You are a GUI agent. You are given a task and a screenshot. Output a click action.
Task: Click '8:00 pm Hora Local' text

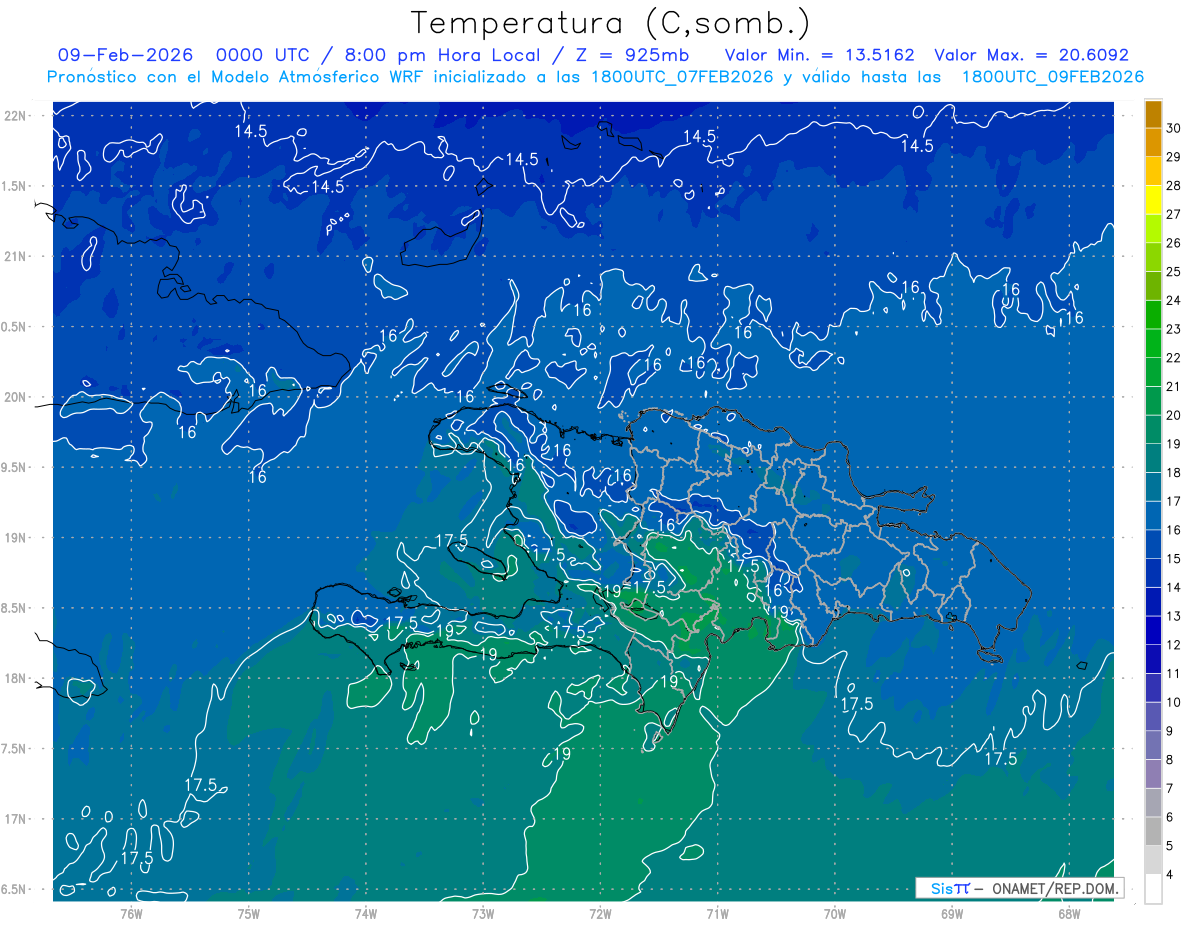coord(443,55)
